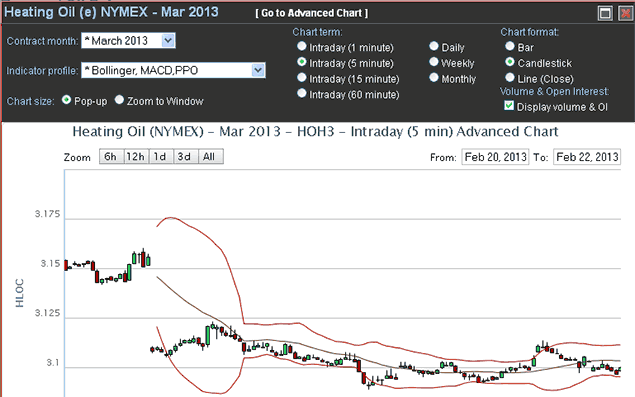Select Pop-up chart size
This screenshot has width=635, height=397.
pos(66,100)
